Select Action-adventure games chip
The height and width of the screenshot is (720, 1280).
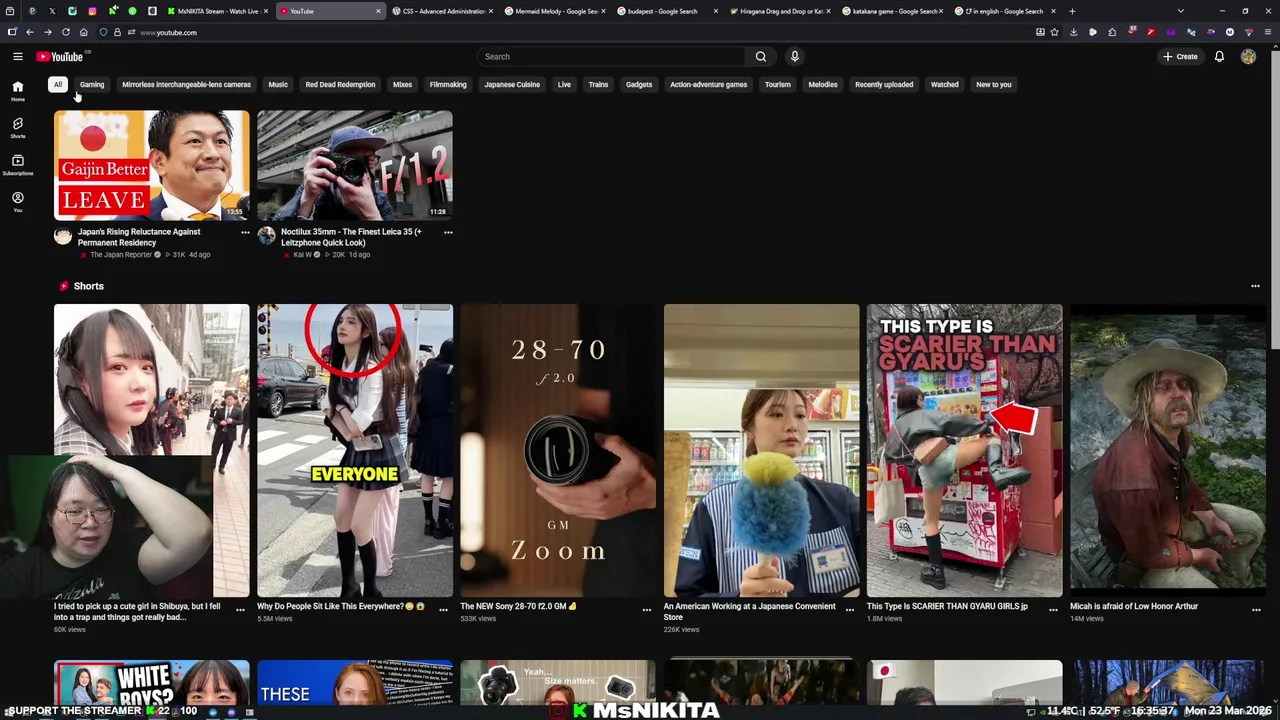click(x=708, y=84)
